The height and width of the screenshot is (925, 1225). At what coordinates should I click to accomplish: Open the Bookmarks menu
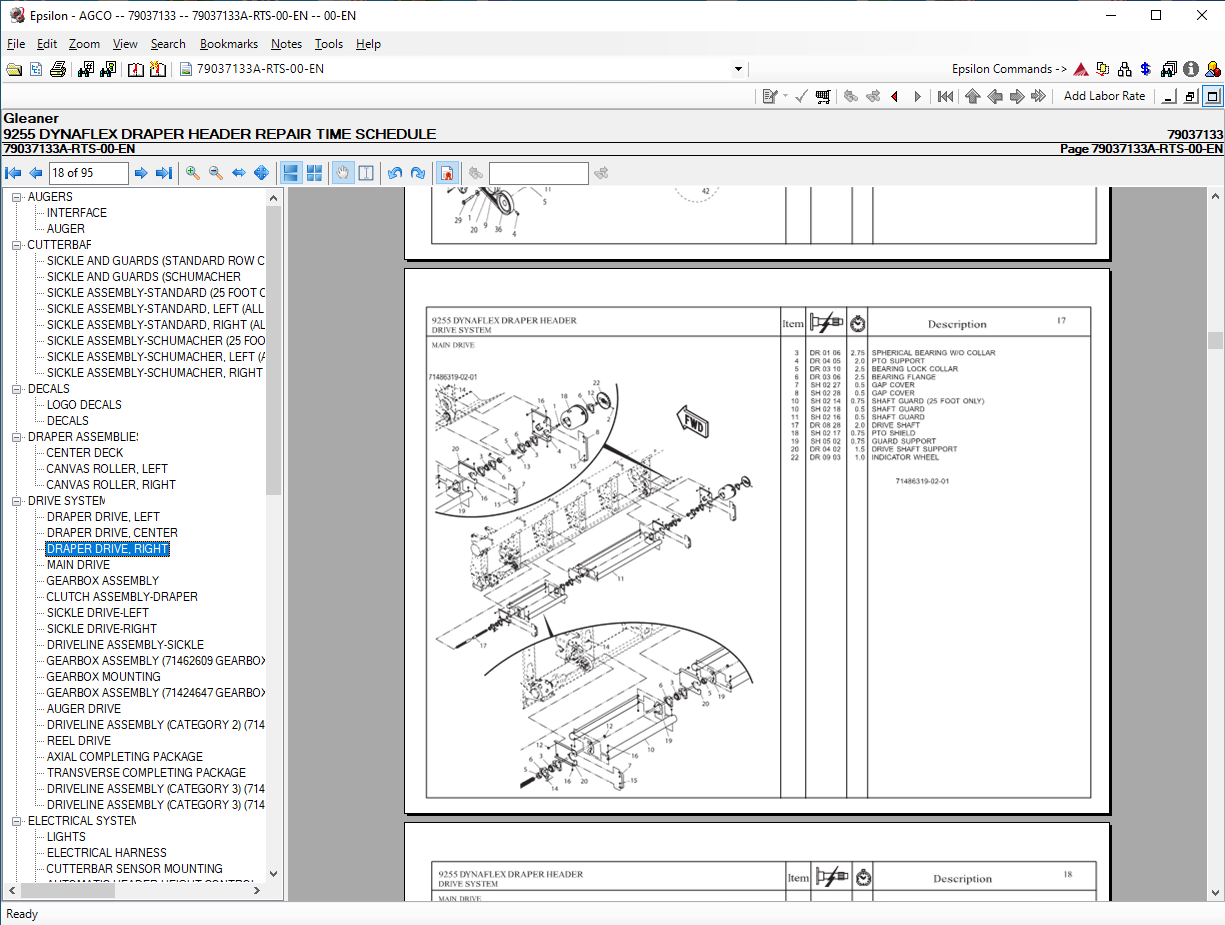coord(229,44)
